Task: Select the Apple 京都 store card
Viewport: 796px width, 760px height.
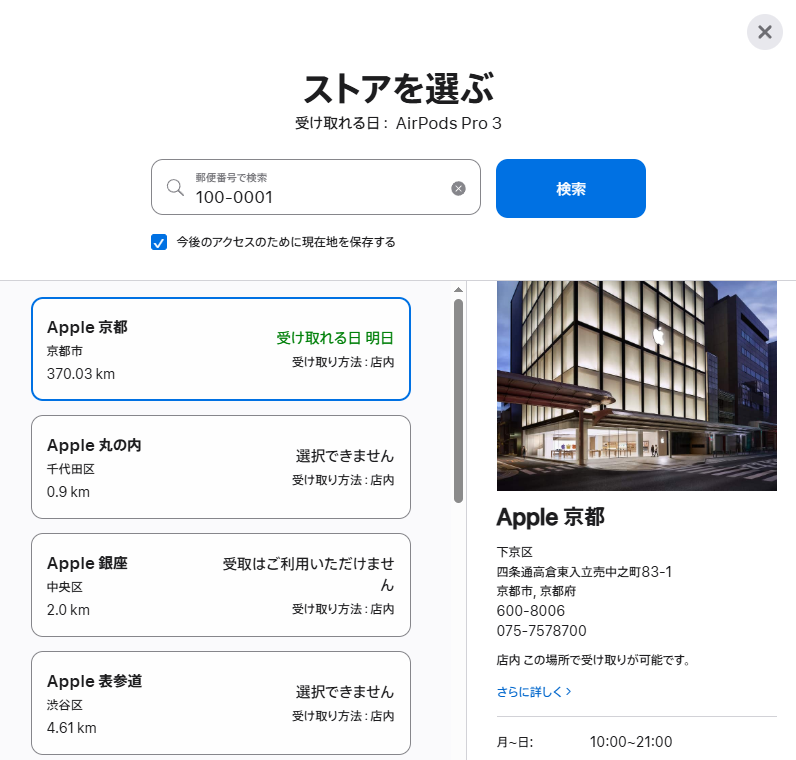Action: point(221,349)
